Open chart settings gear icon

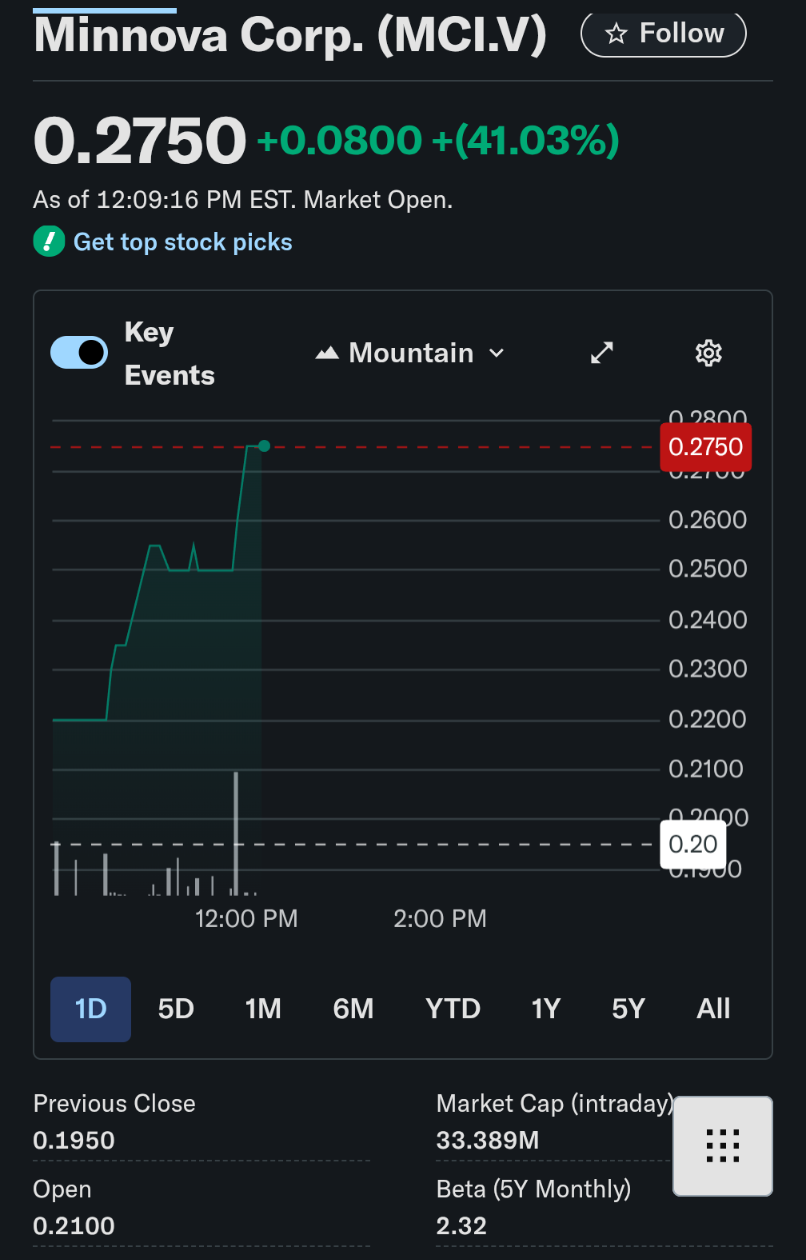708,353
